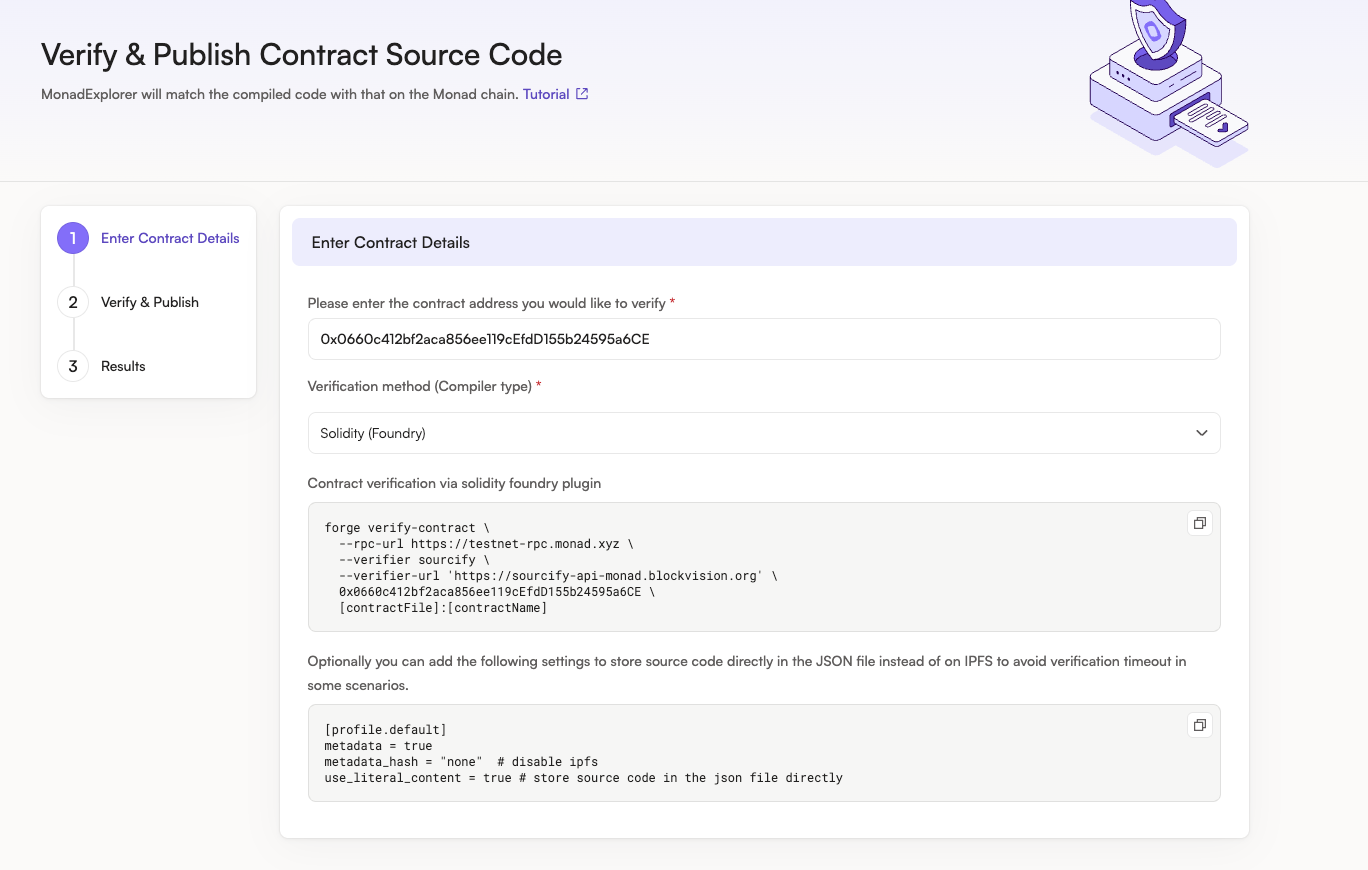The image size is (1368, 870).
Task: Expand the Solidity (Foundry) dropdown arrow
Action: tap(1201, 433)
